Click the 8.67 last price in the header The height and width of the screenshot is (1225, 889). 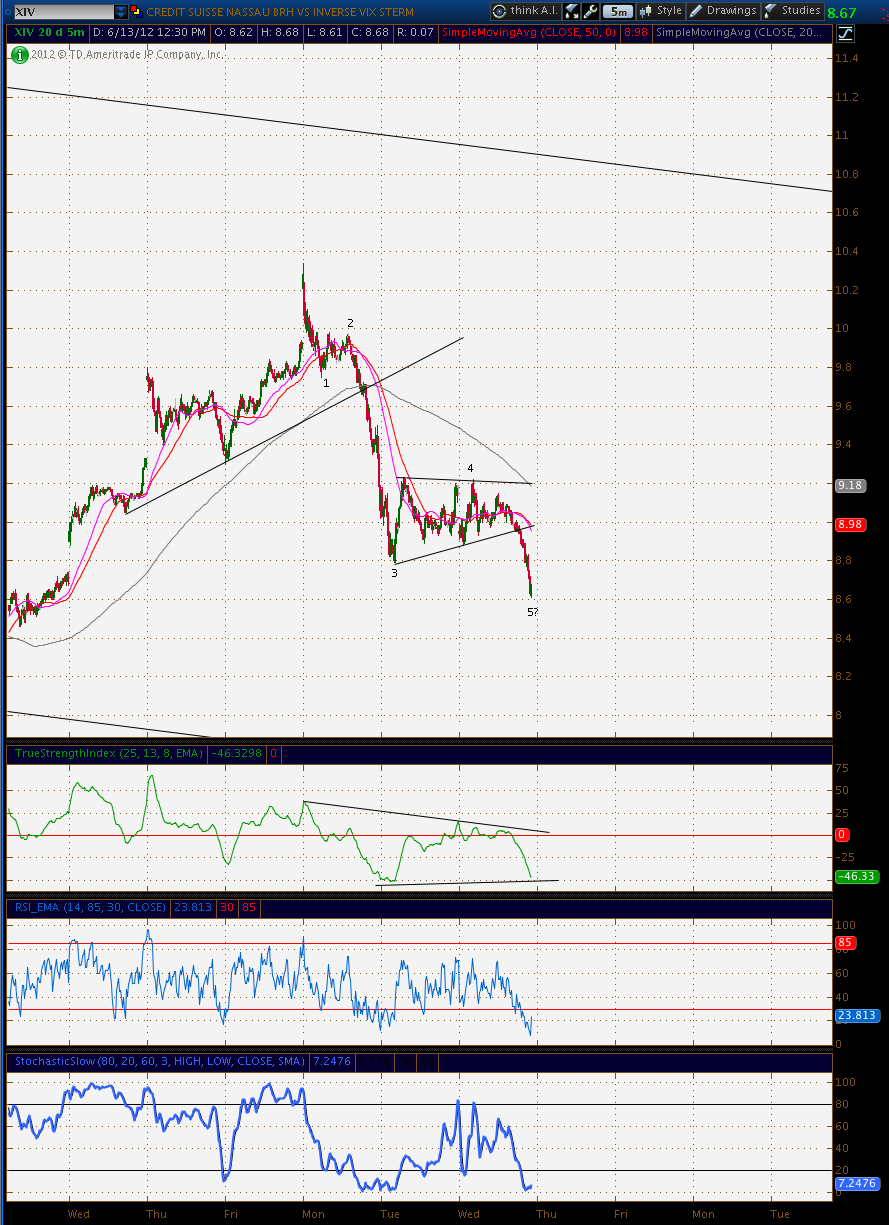843,13
